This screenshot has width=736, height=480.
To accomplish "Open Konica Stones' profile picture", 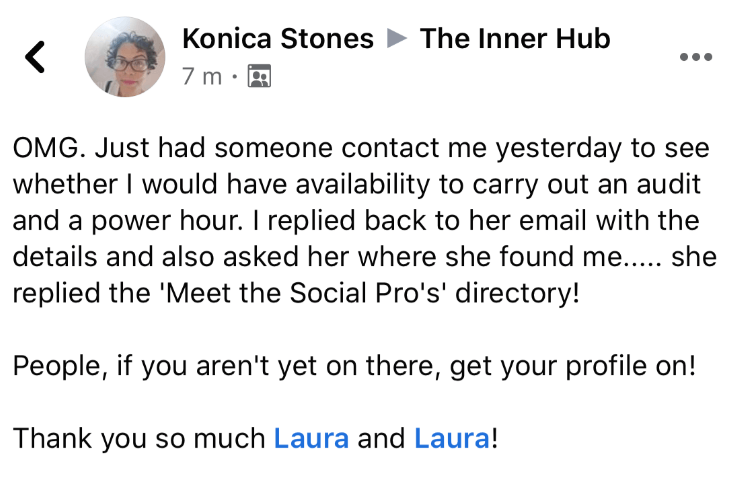I will [x=125, y=57].
